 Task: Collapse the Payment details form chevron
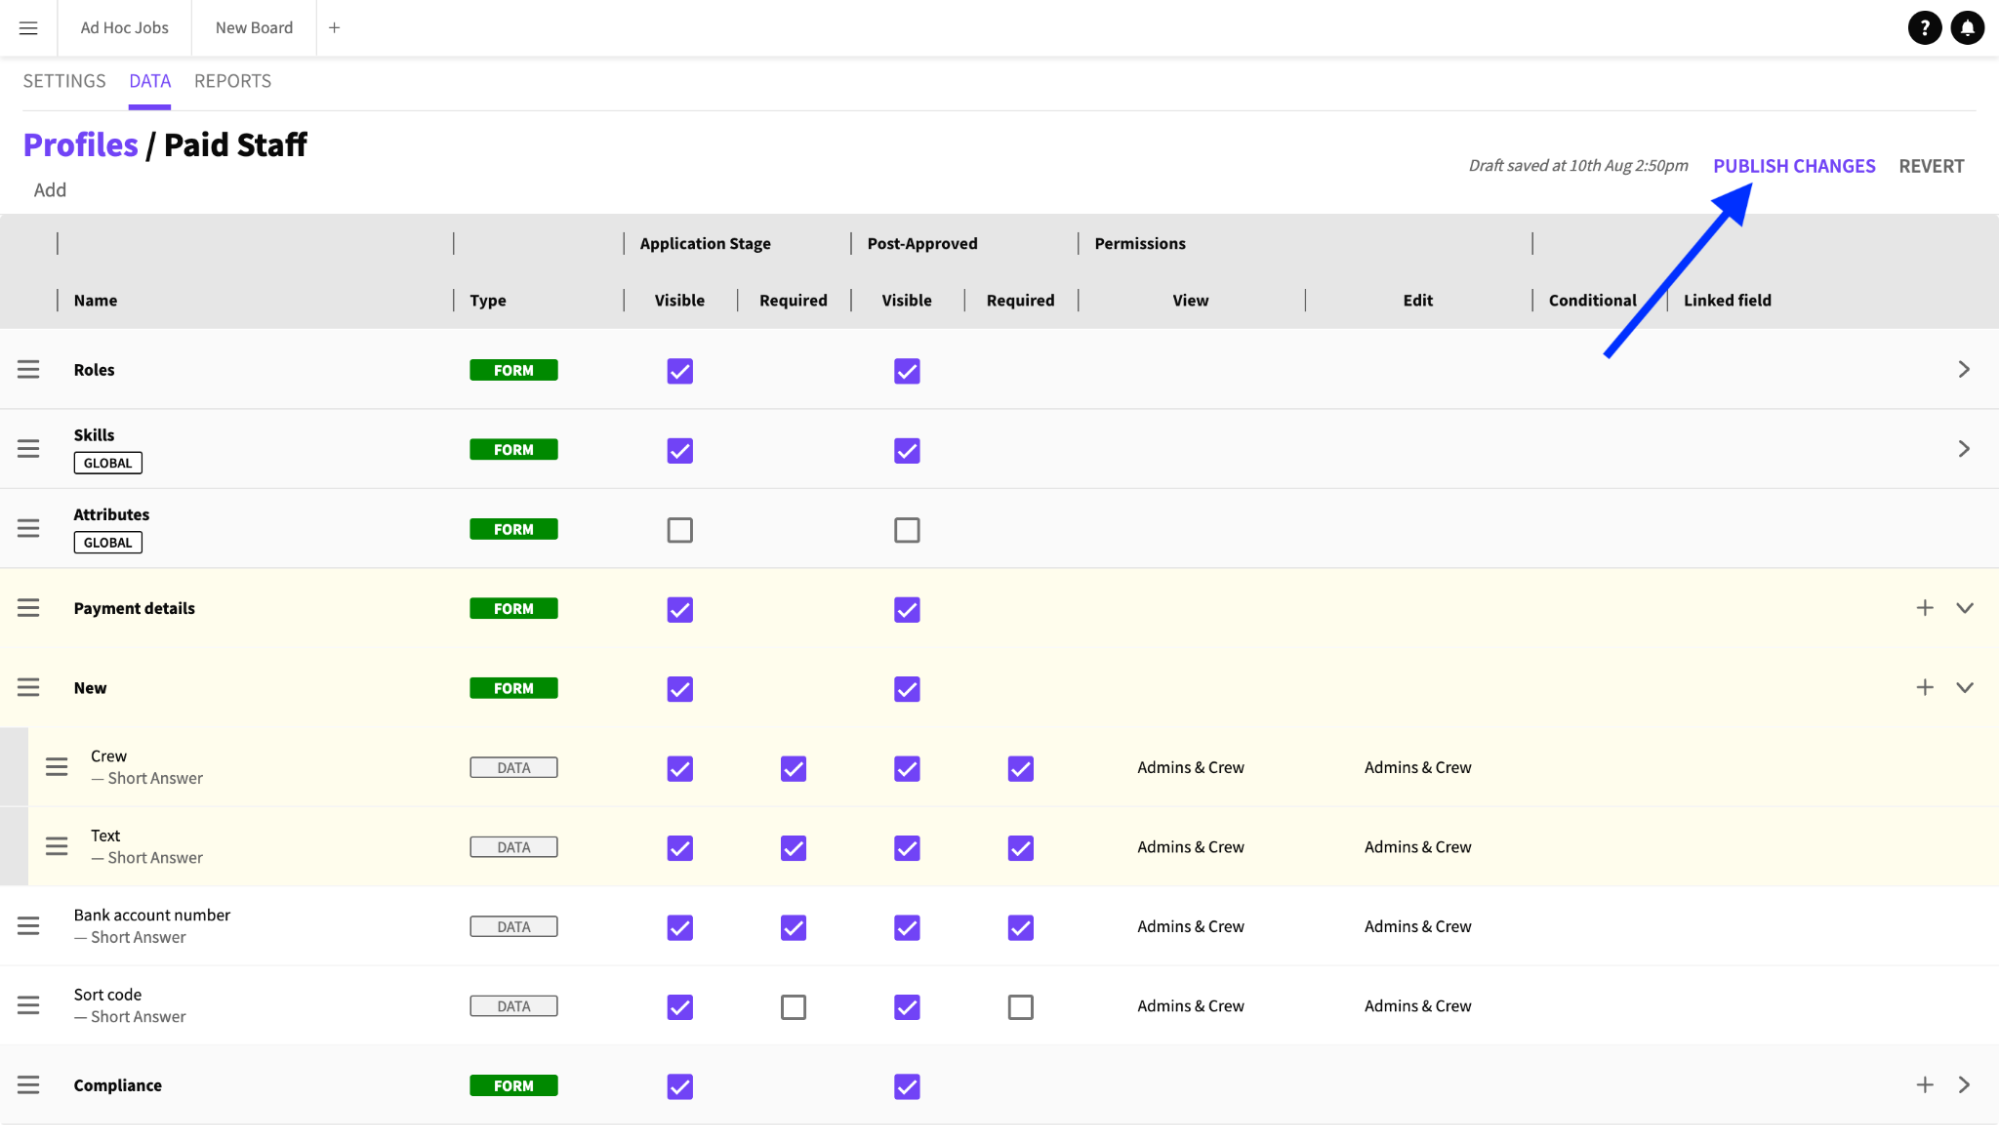point(1964,608)
